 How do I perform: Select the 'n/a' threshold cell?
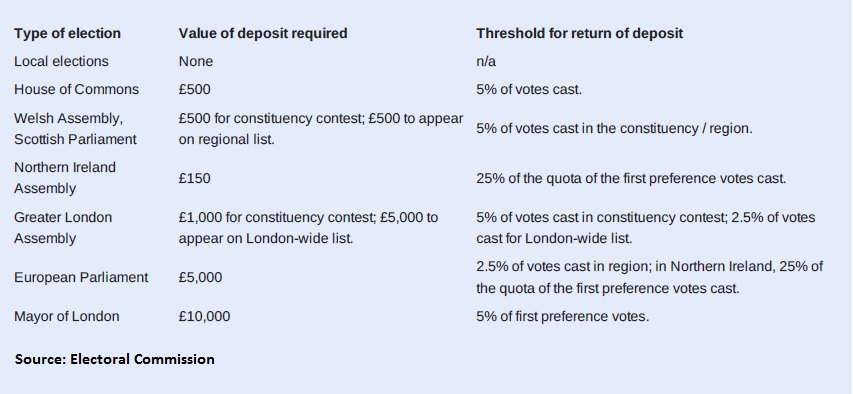486,61
